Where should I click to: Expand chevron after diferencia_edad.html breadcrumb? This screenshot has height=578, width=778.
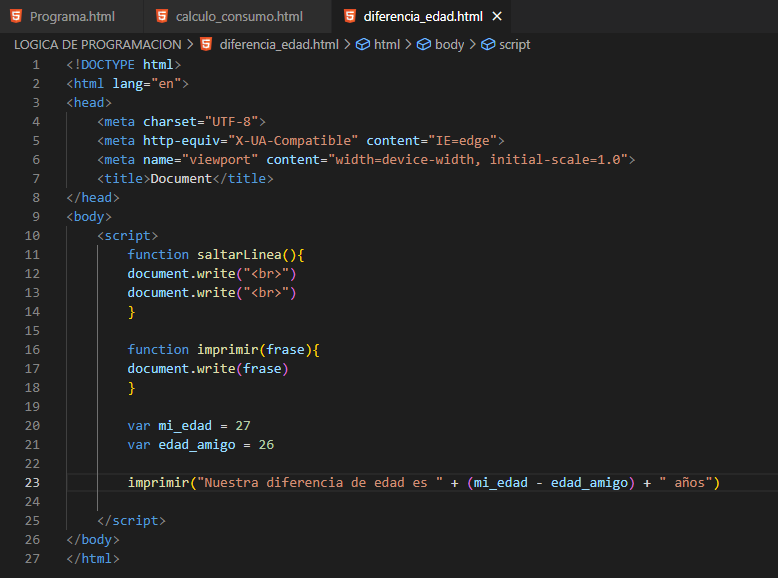[347, 45]
